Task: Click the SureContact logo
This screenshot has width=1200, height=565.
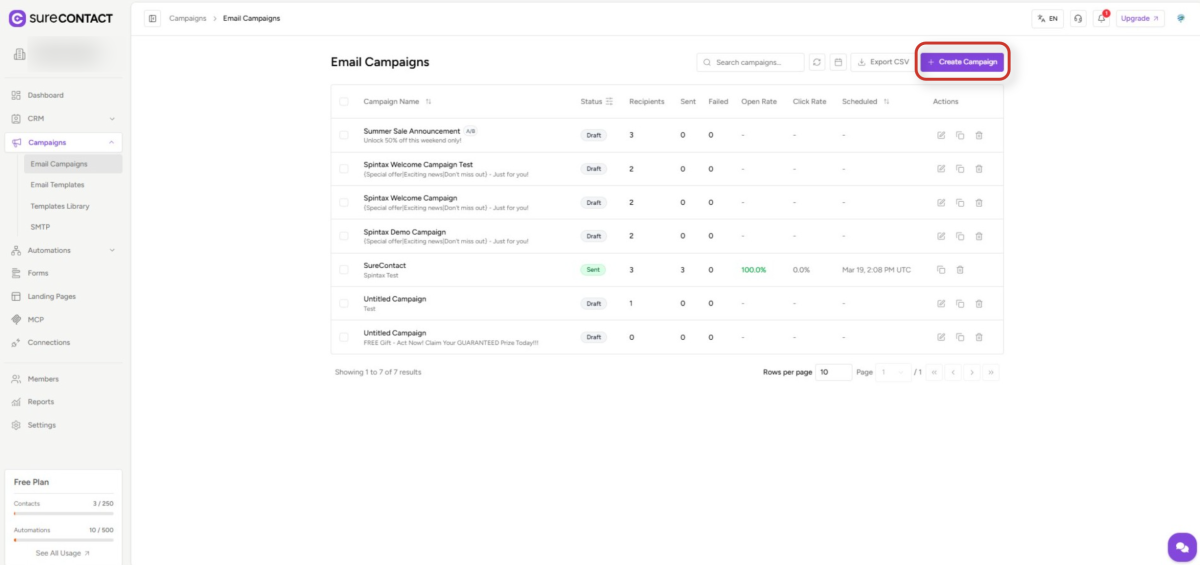Action: pyautogui.click(x=60, y=18)
